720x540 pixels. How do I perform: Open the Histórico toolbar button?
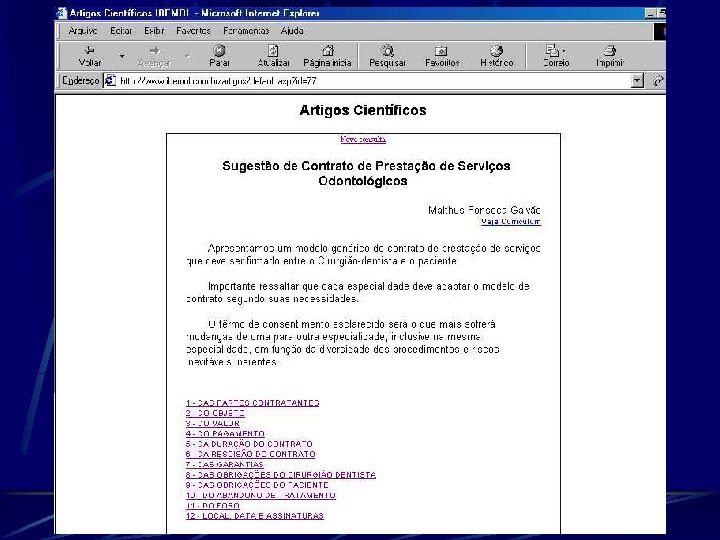496,56
